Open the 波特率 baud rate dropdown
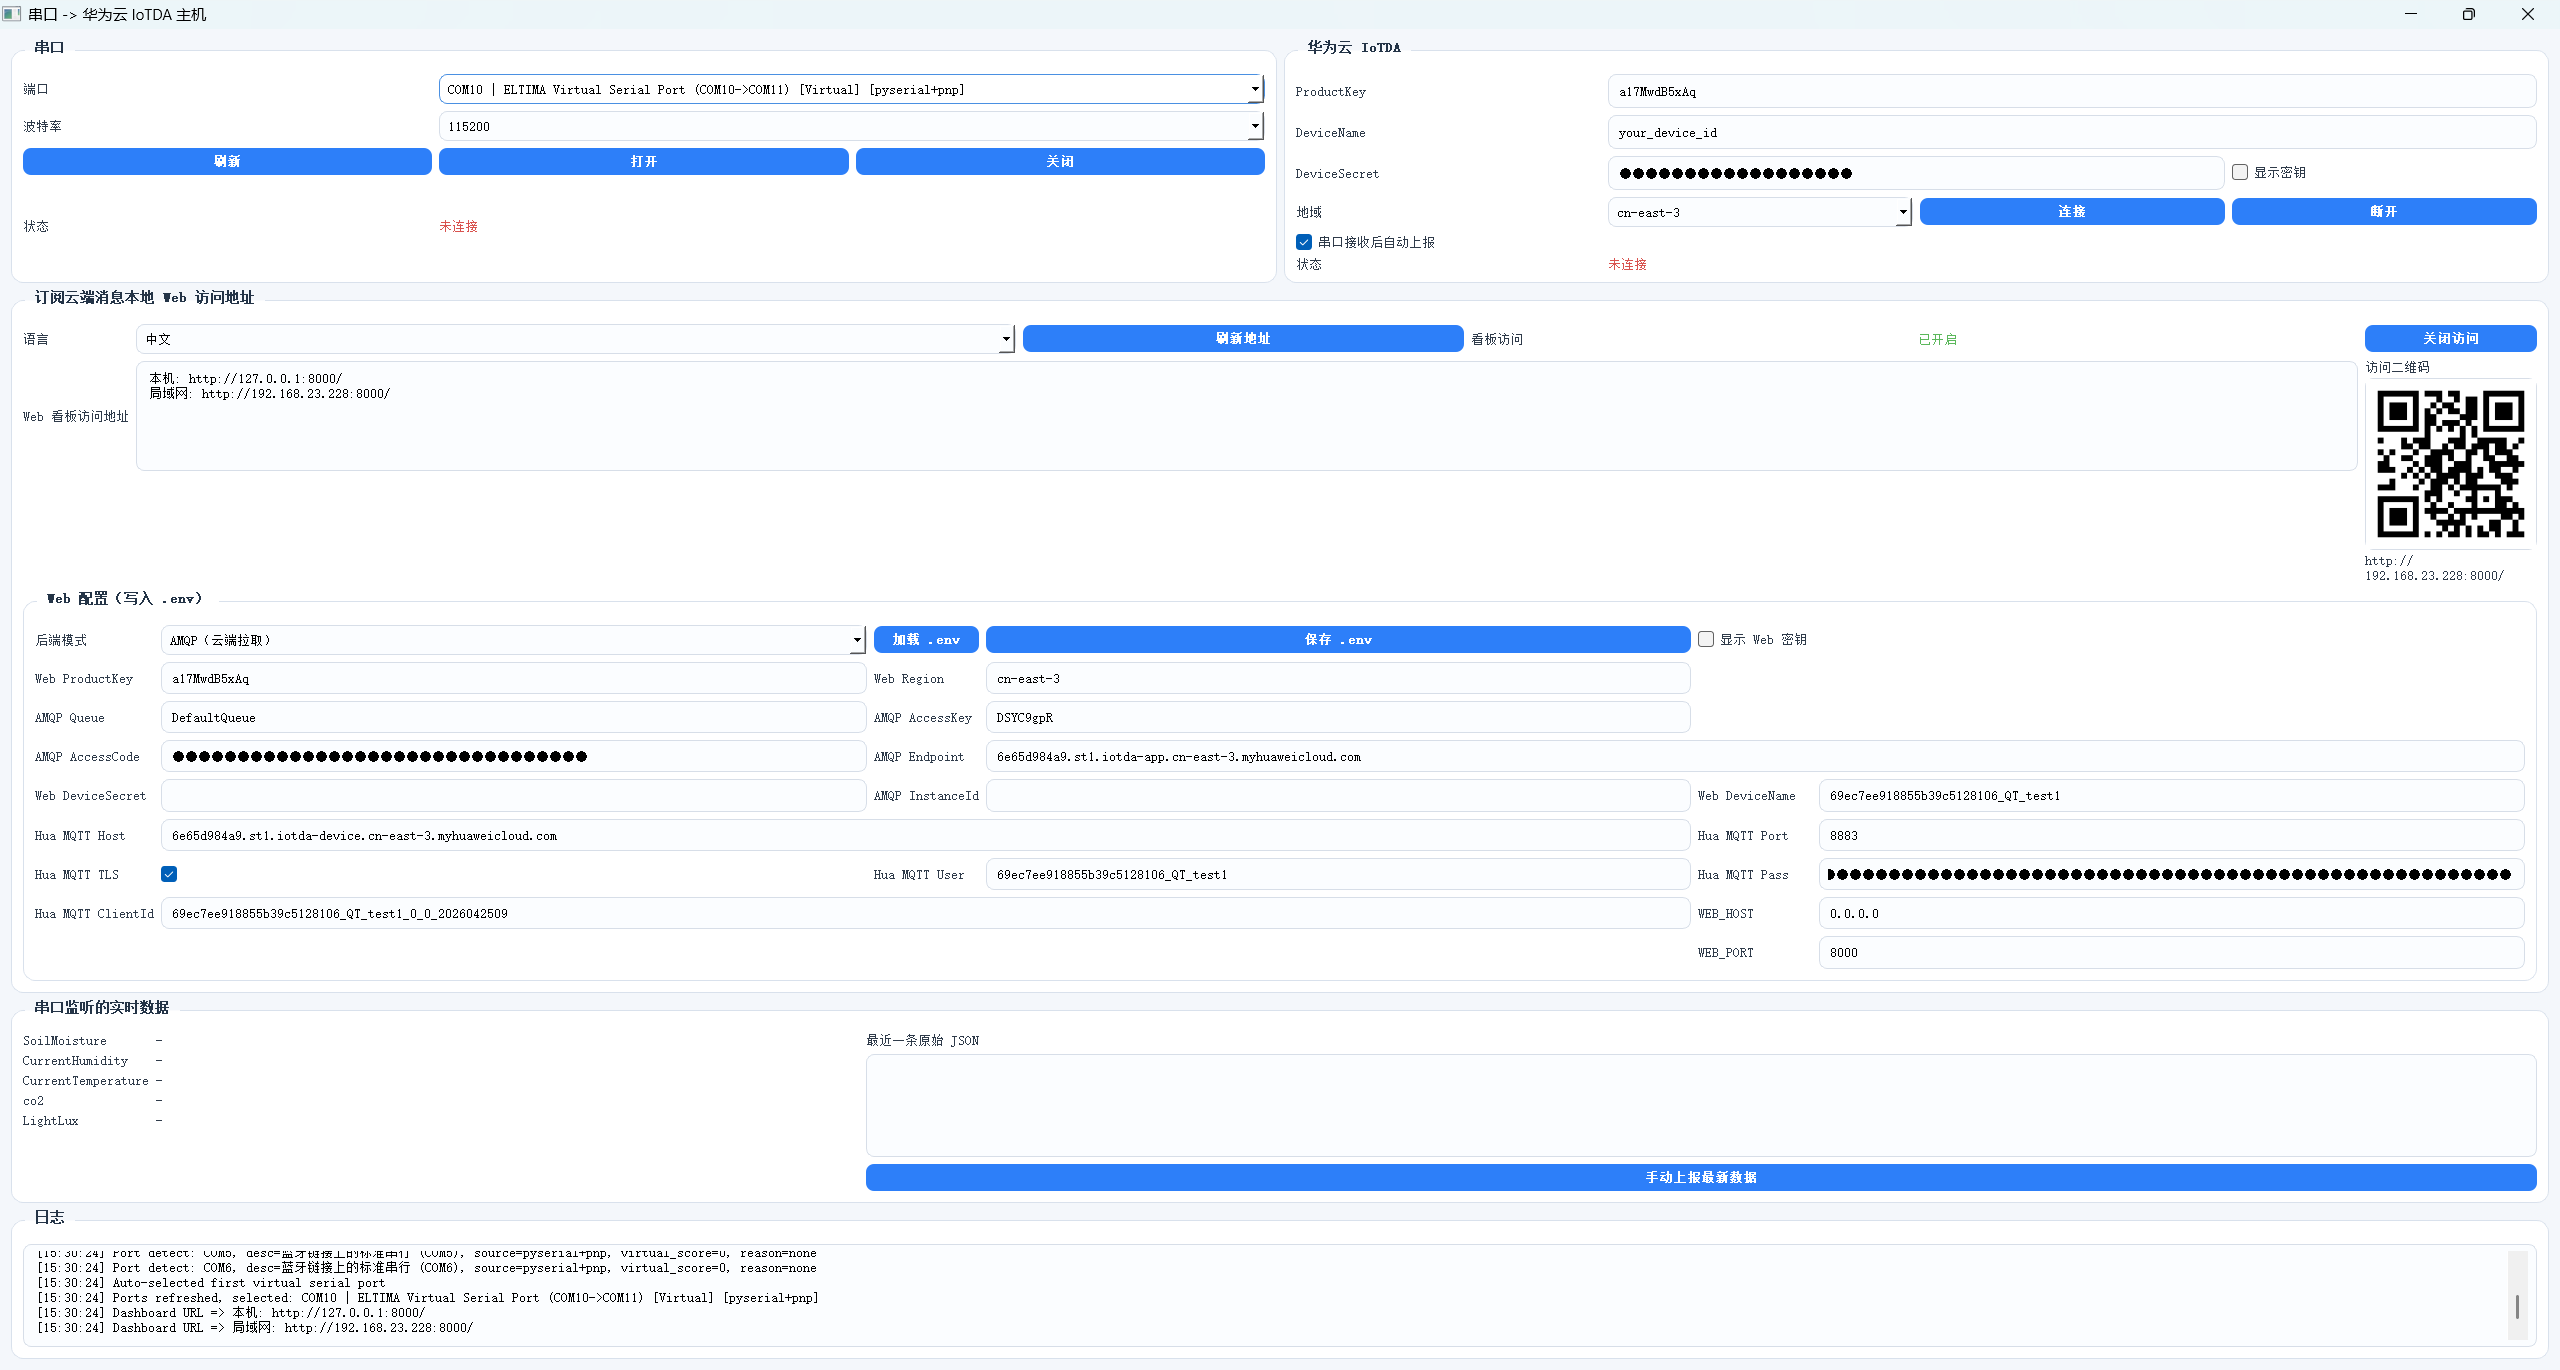This screenshot has height=1370, width=2560. click(851, 126)
